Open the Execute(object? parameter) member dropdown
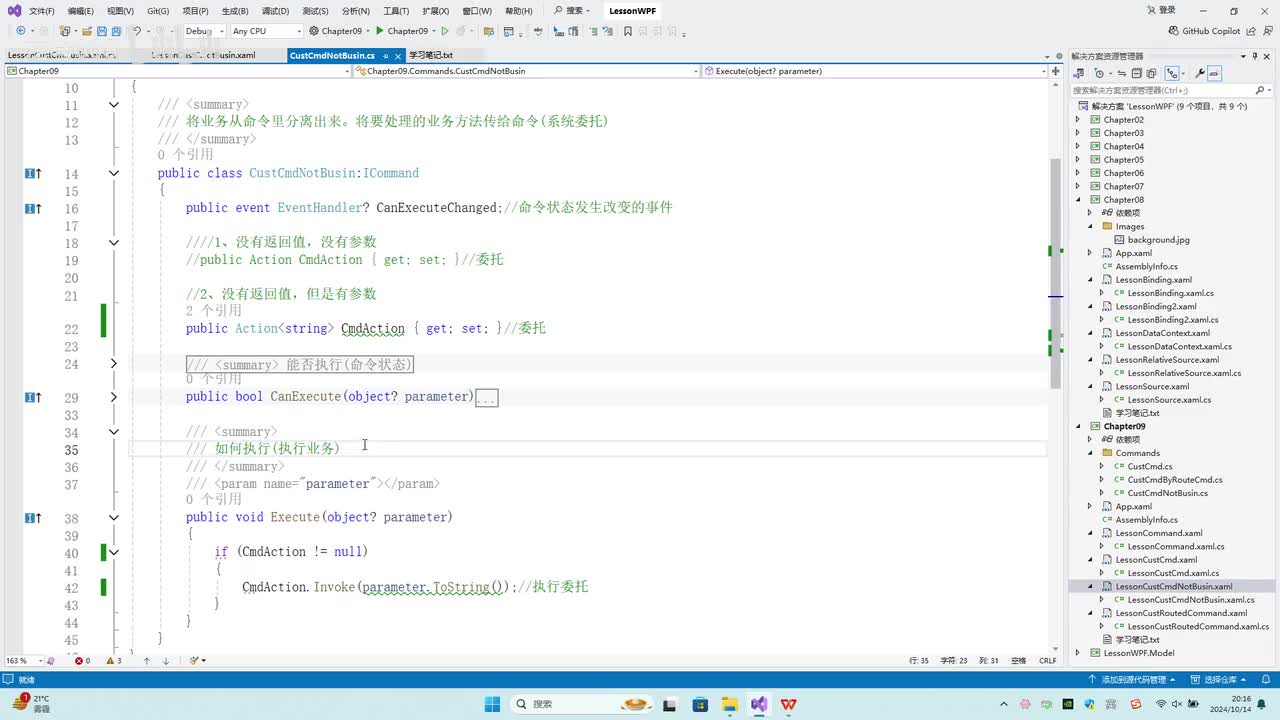 tap(875, 71)
